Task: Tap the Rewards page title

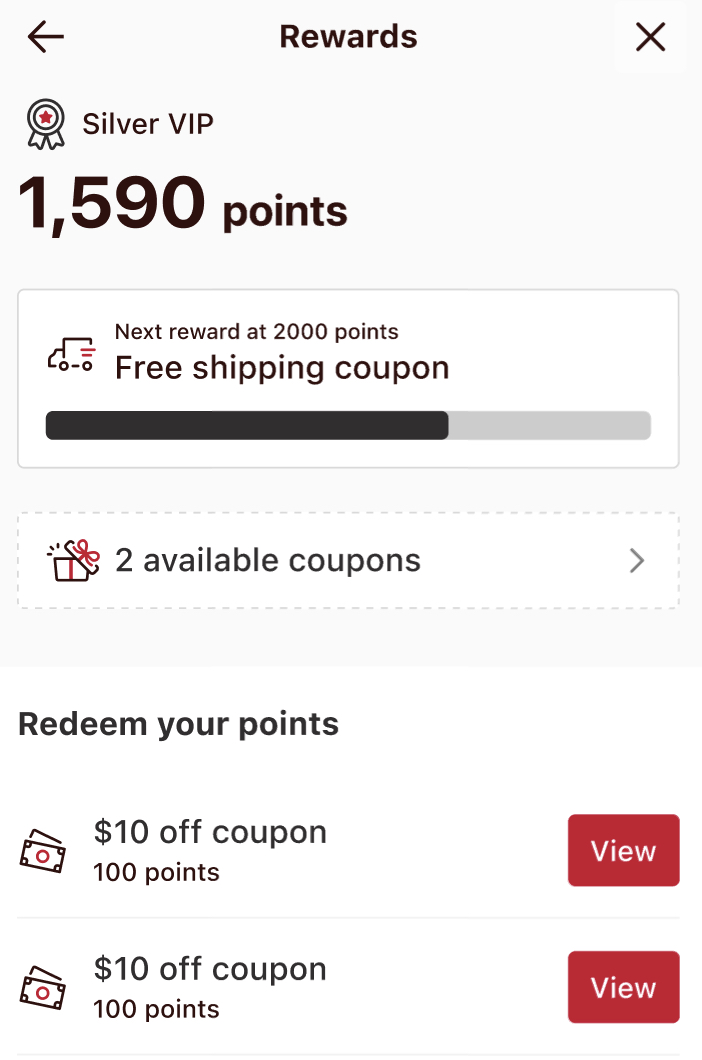Action: [348, 37]
